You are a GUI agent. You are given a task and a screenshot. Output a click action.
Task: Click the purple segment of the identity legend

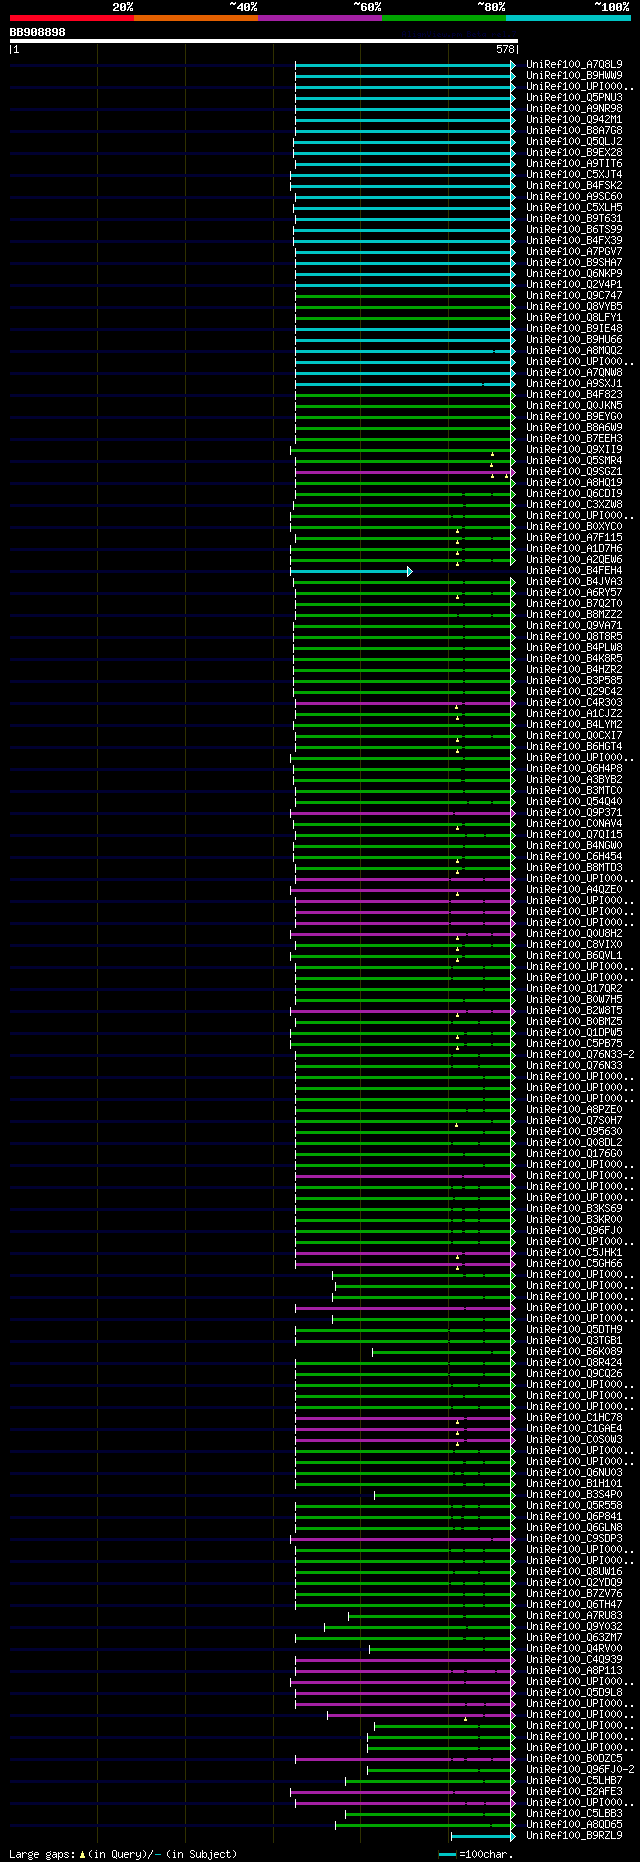(x=319, y=17)
